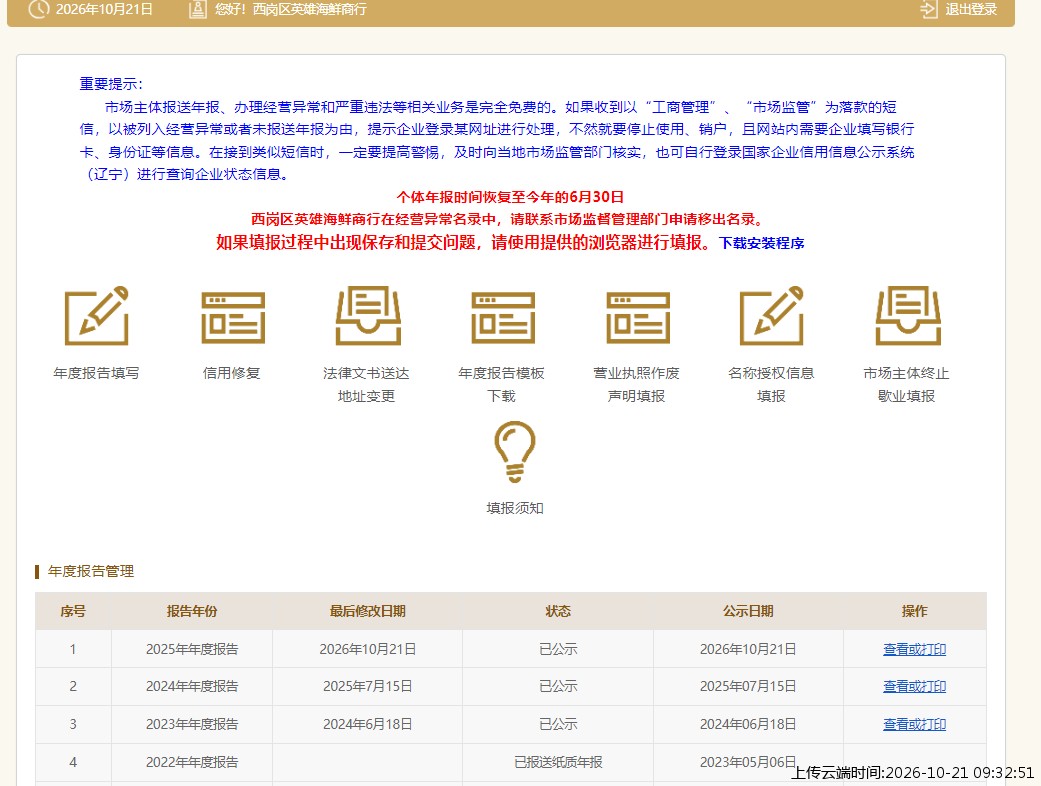Screen dimensions: 1041x786
Task: Select the 2025年年度报告 cell
Action: (192, 649)
